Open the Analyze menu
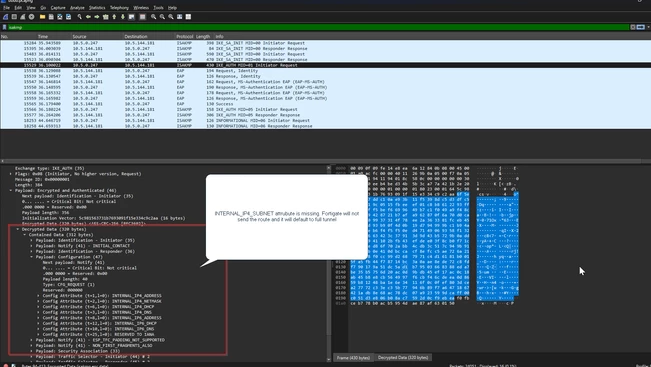651x367 pixels. click(77, 7)
